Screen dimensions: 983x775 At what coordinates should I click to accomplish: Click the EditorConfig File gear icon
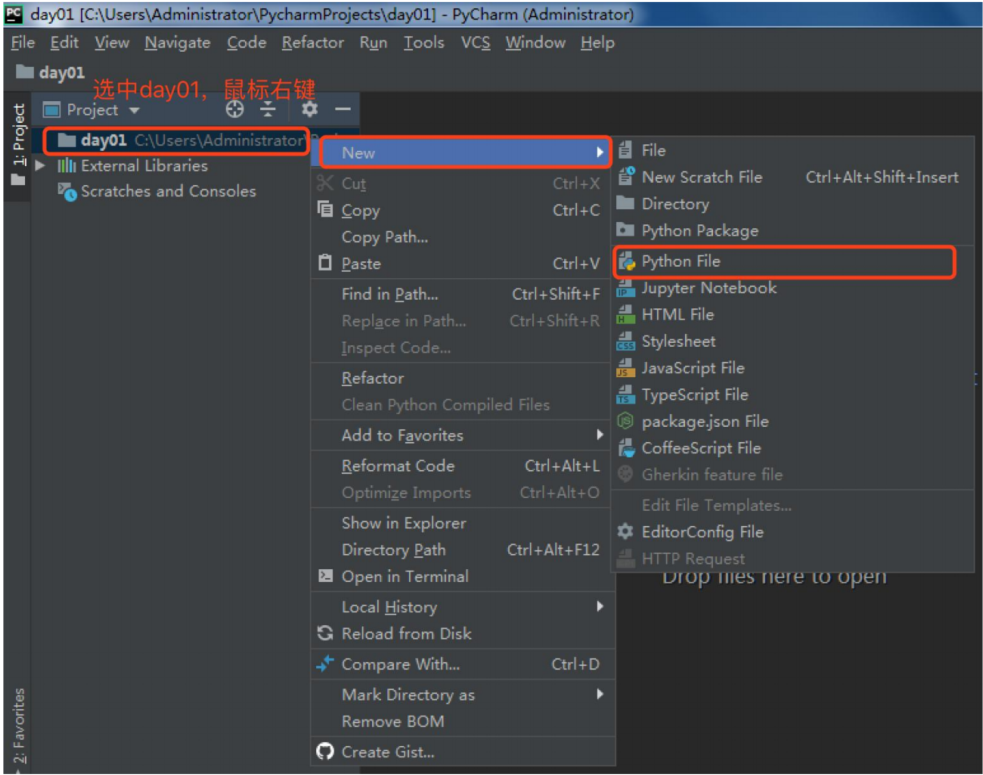pos(625,532)
